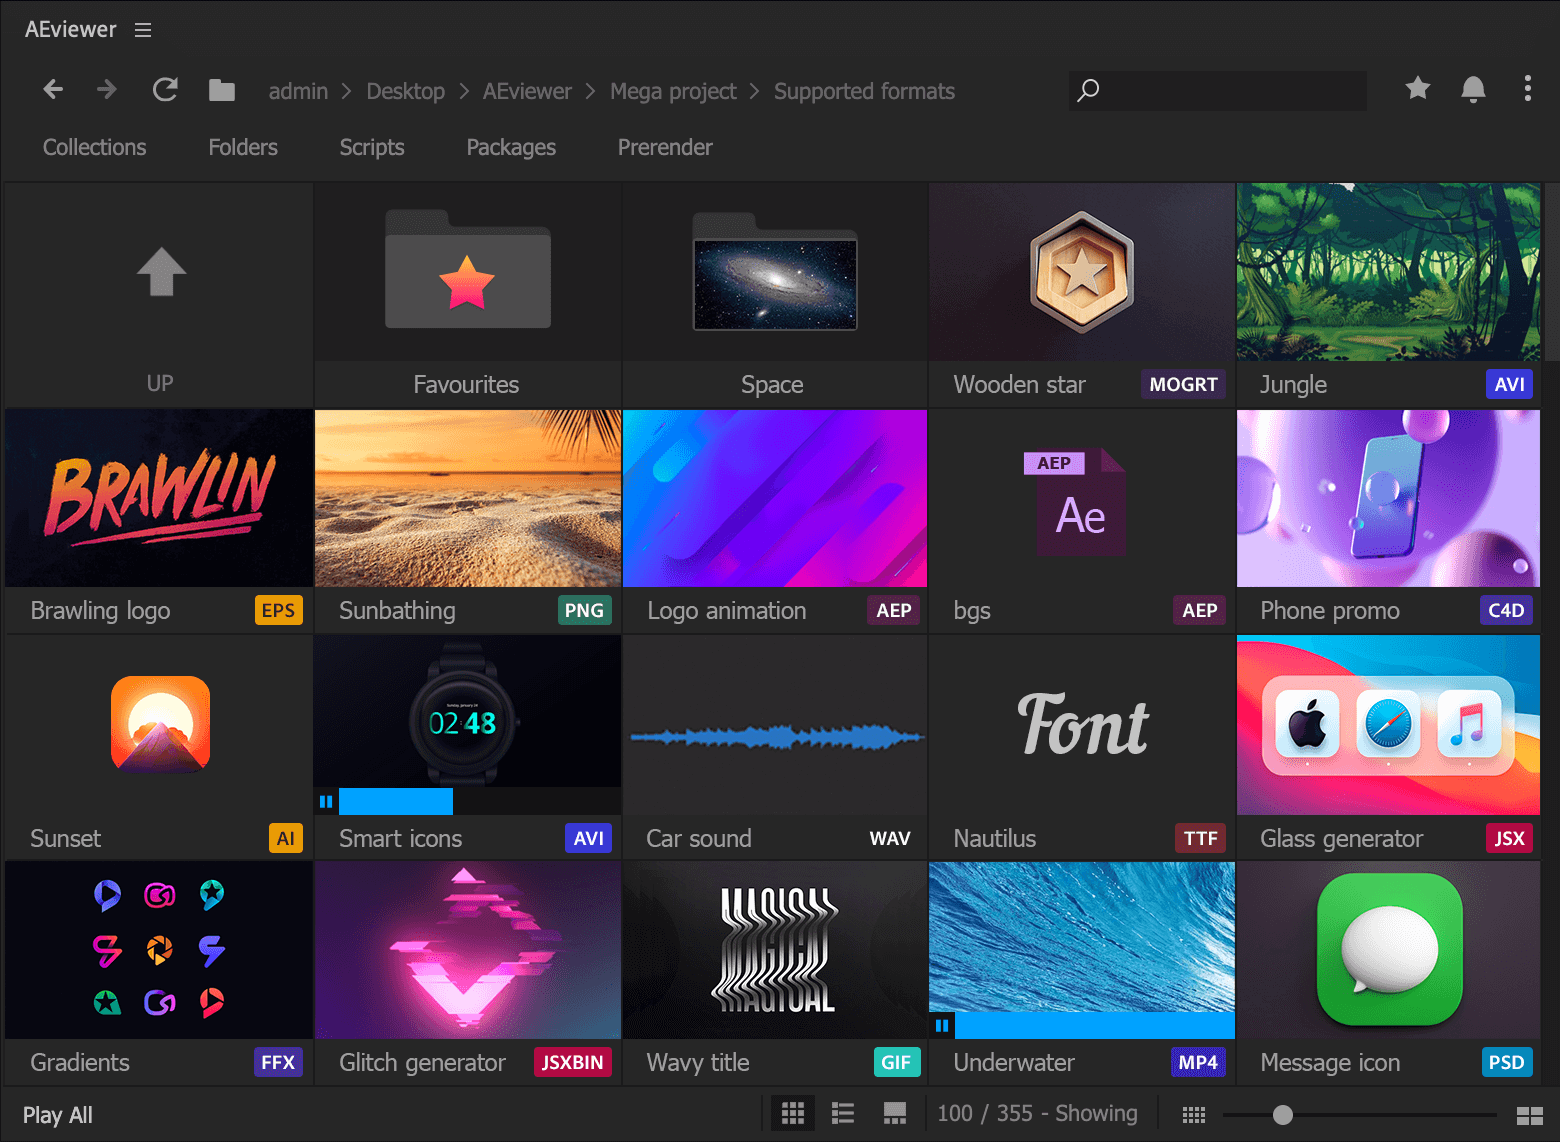Image resolution: width=1560 pixels, height=1142 pixels.
Task: Open the Collections tab
Action: [94, 147]
